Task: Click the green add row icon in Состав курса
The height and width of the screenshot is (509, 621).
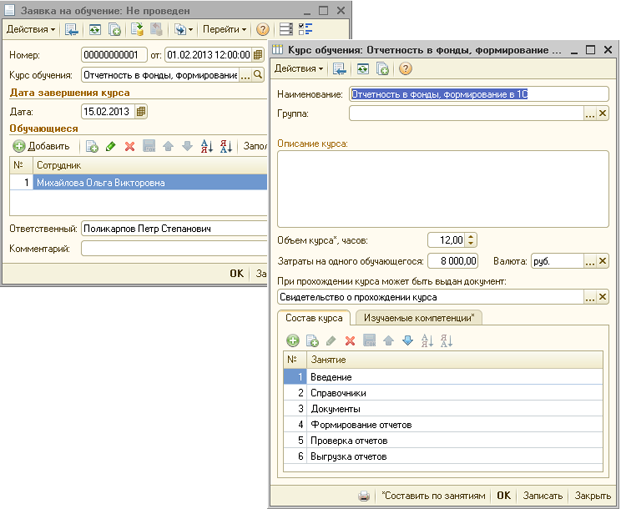Action: pos(293,340)
